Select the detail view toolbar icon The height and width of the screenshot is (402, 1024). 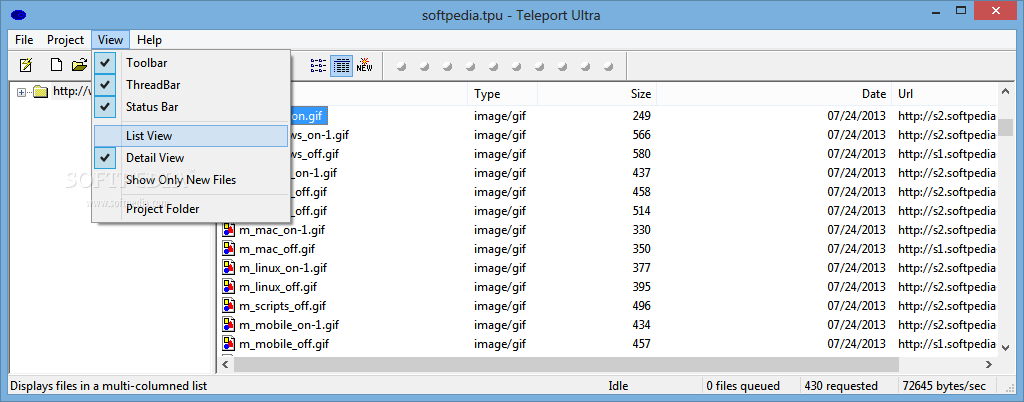click(x=342, y=65)
